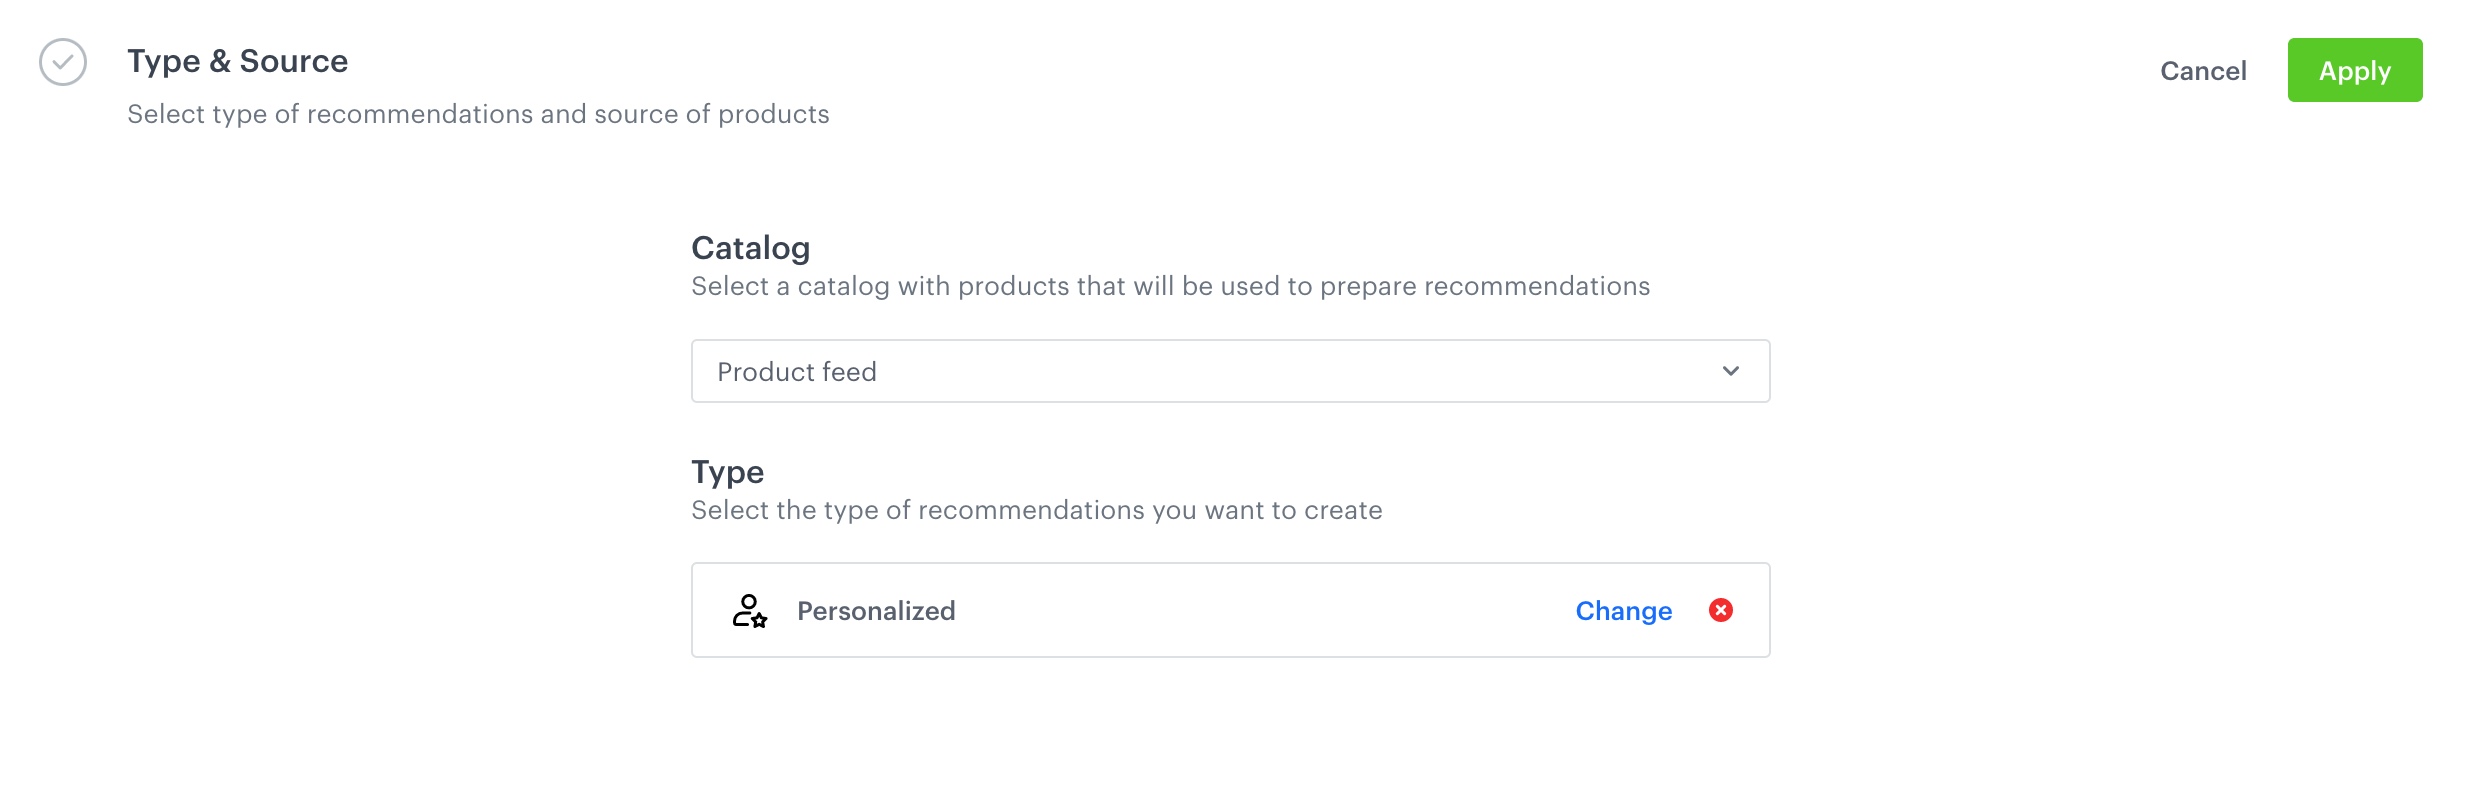The width and height of the screenshot is (2470, 812).
Task: Expand the catalog selection combo box
Action: (x=1230, y=371)
